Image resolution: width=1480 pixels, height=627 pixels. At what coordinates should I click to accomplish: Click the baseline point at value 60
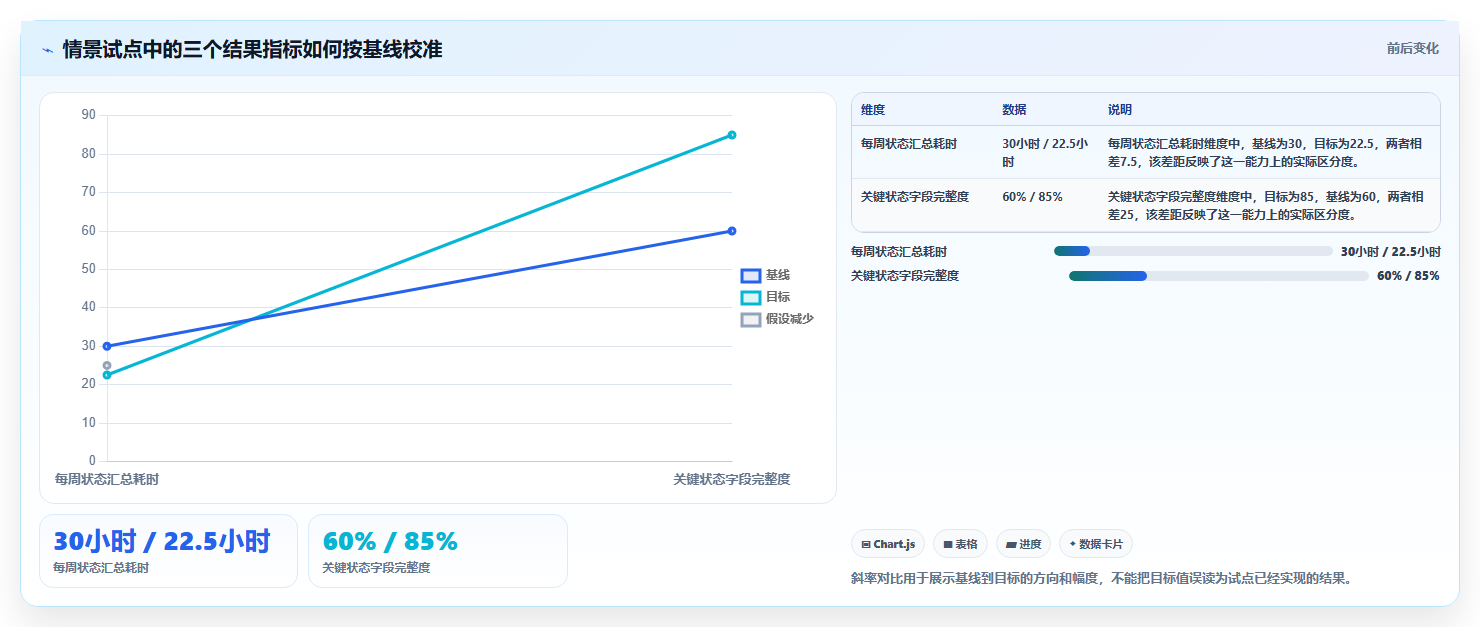click(732, 231)
